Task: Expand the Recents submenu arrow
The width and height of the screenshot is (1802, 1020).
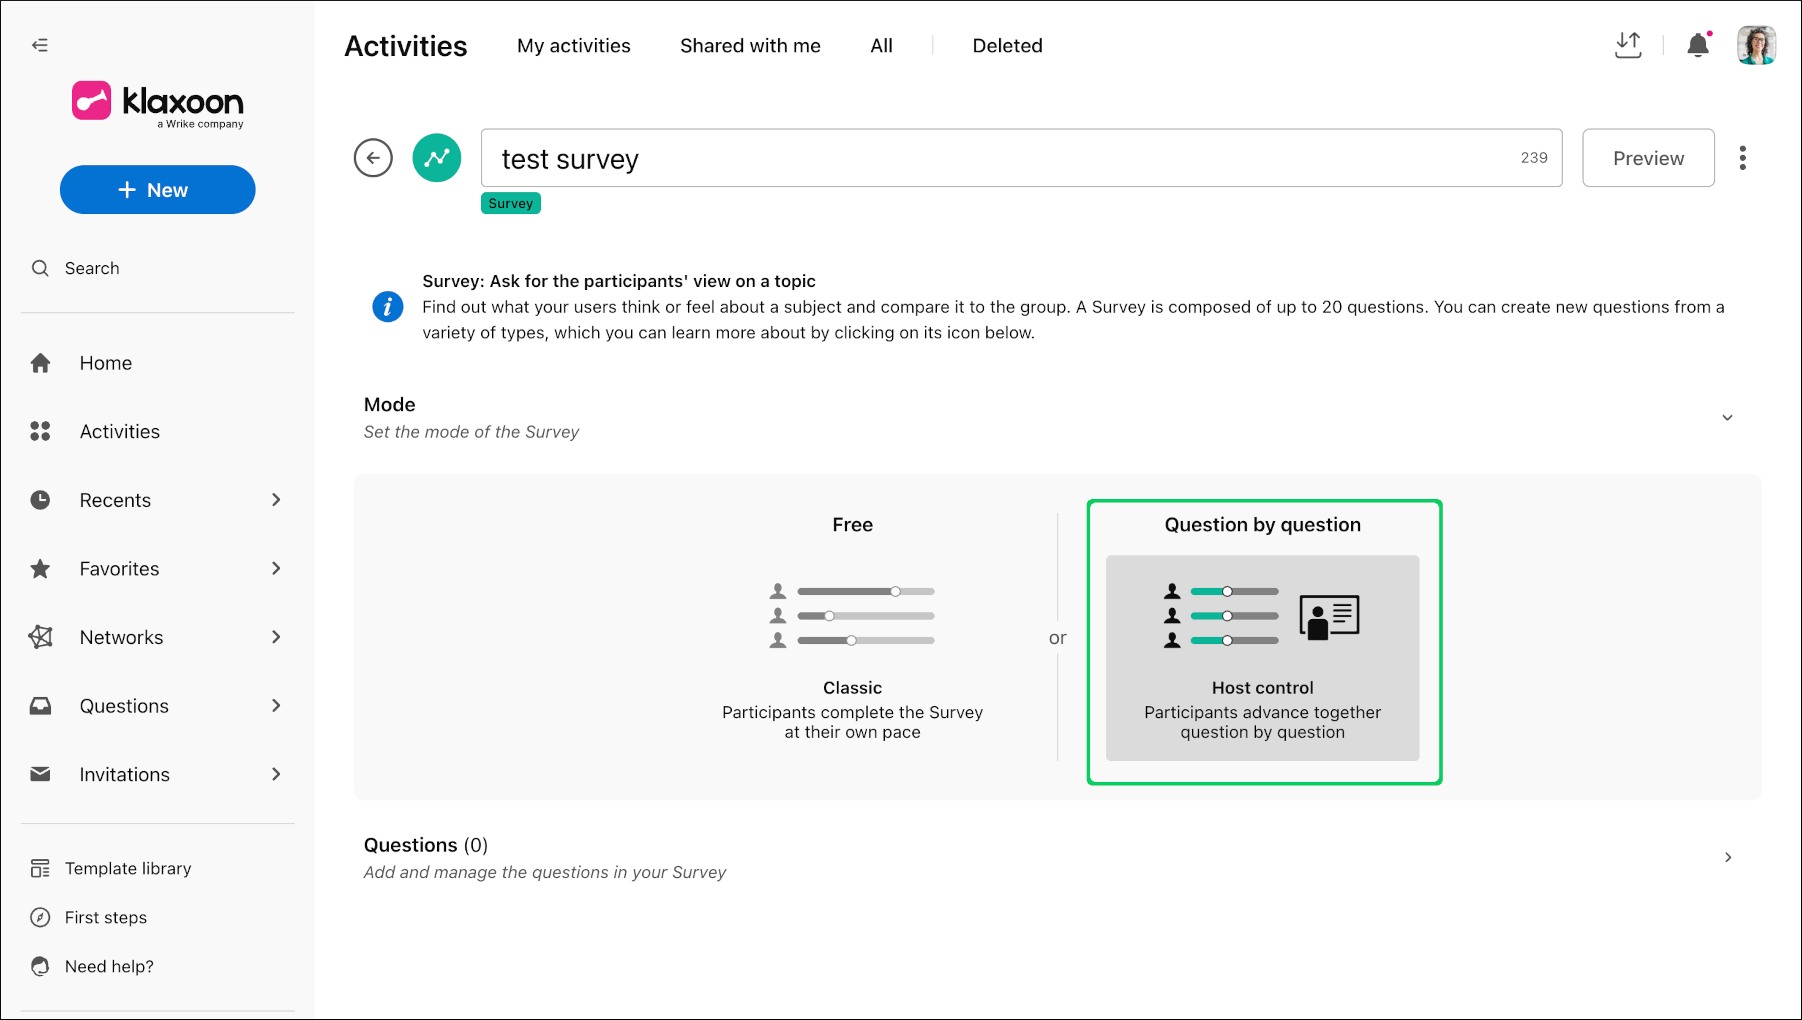Action: point(276,500)
